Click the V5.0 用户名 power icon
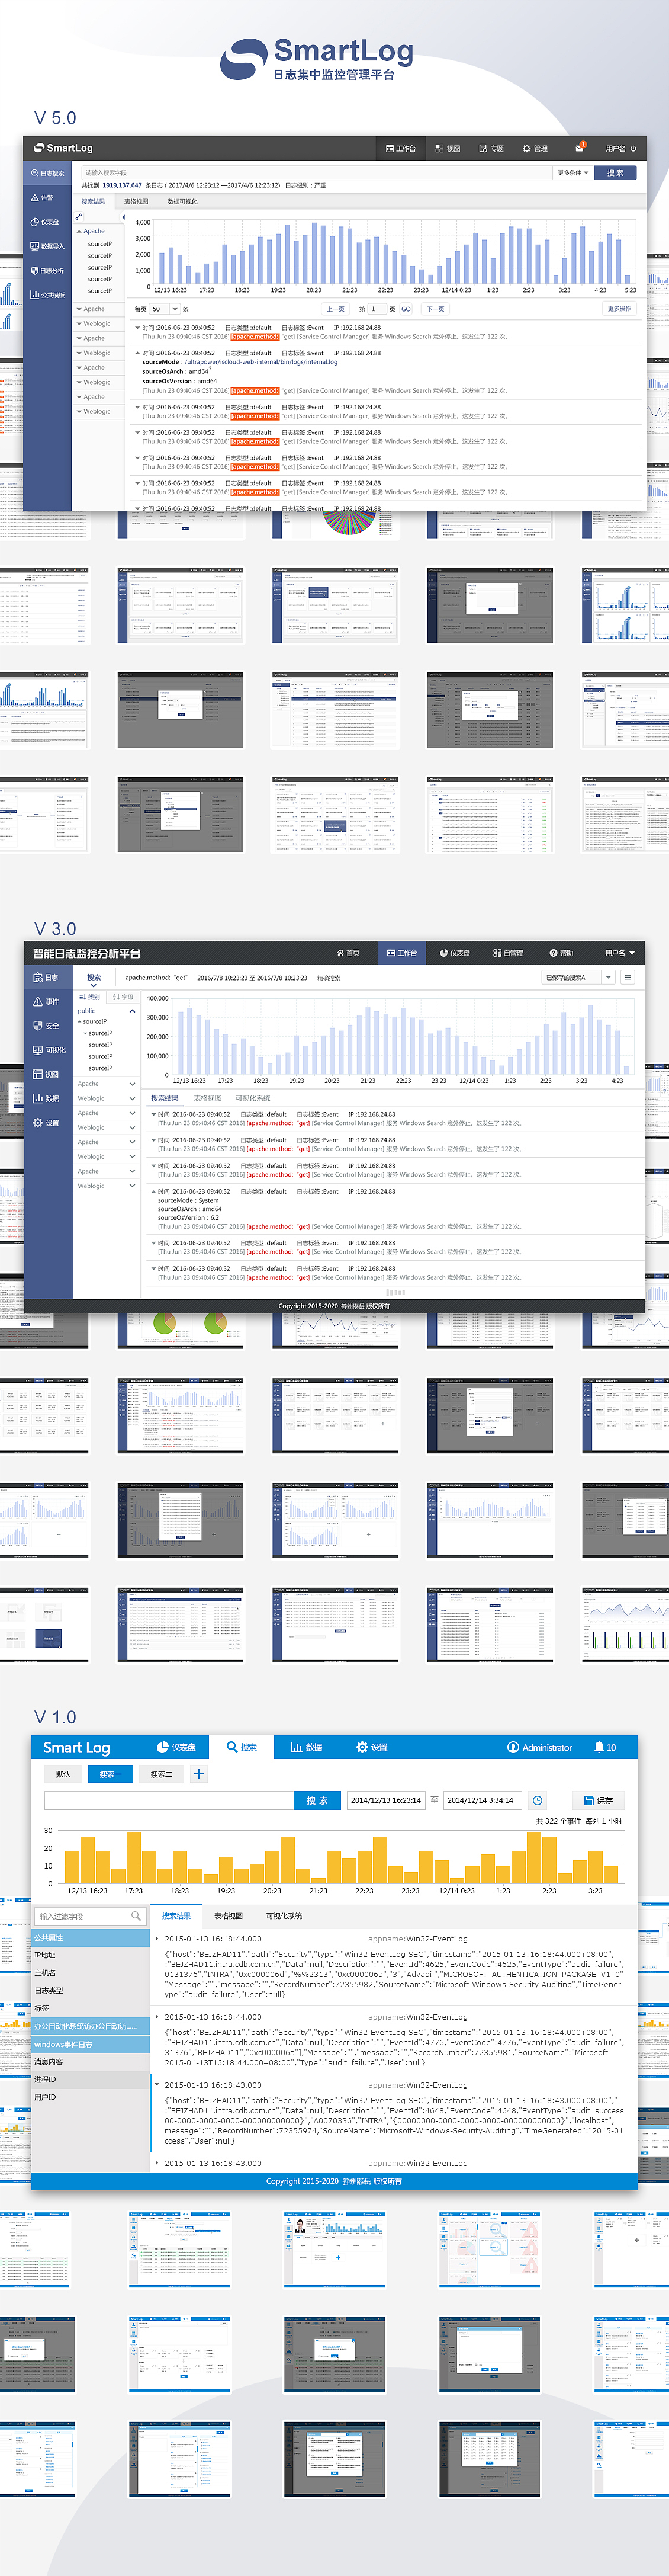669x2576 pixels. click(633, 148)
